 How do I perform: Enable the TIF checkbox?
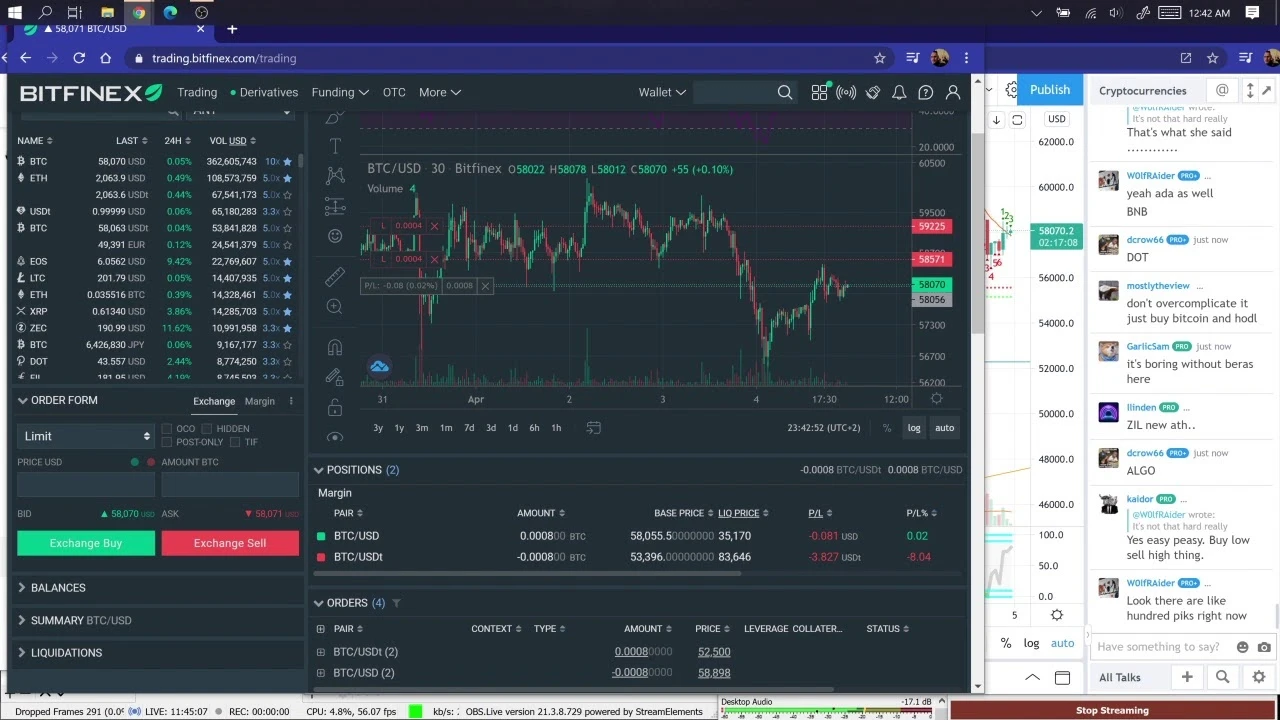click(236, 442)
